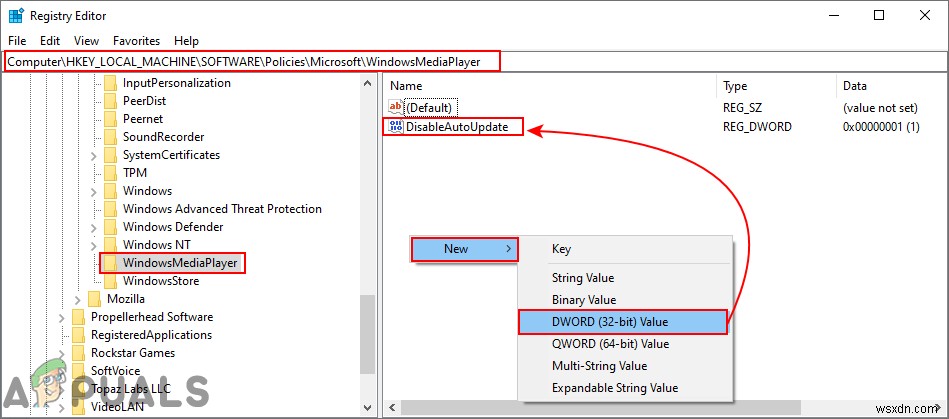Viewport: 949px width, 419px height.
Task: Select the WindowsMediaPlayer key
Action: point(180,263)
